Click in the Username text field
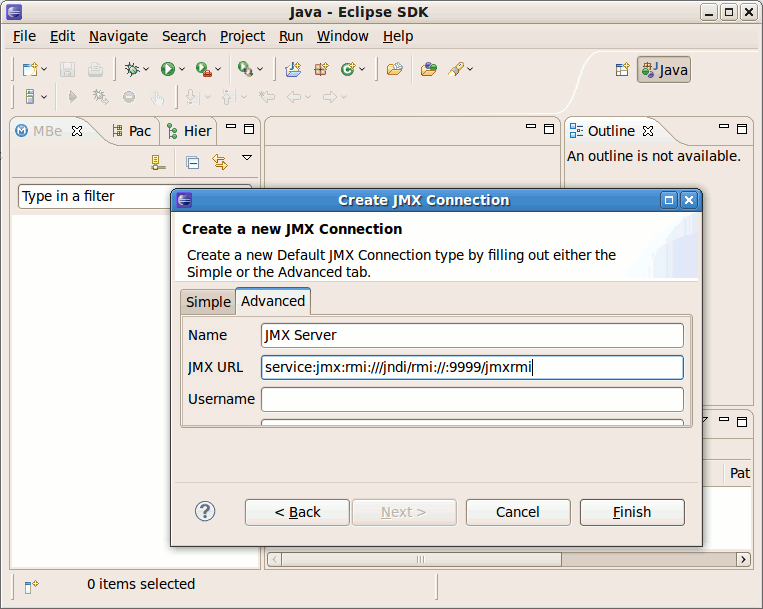The height and width of the screenshot is (609, 763). click(x=472, y=399)
